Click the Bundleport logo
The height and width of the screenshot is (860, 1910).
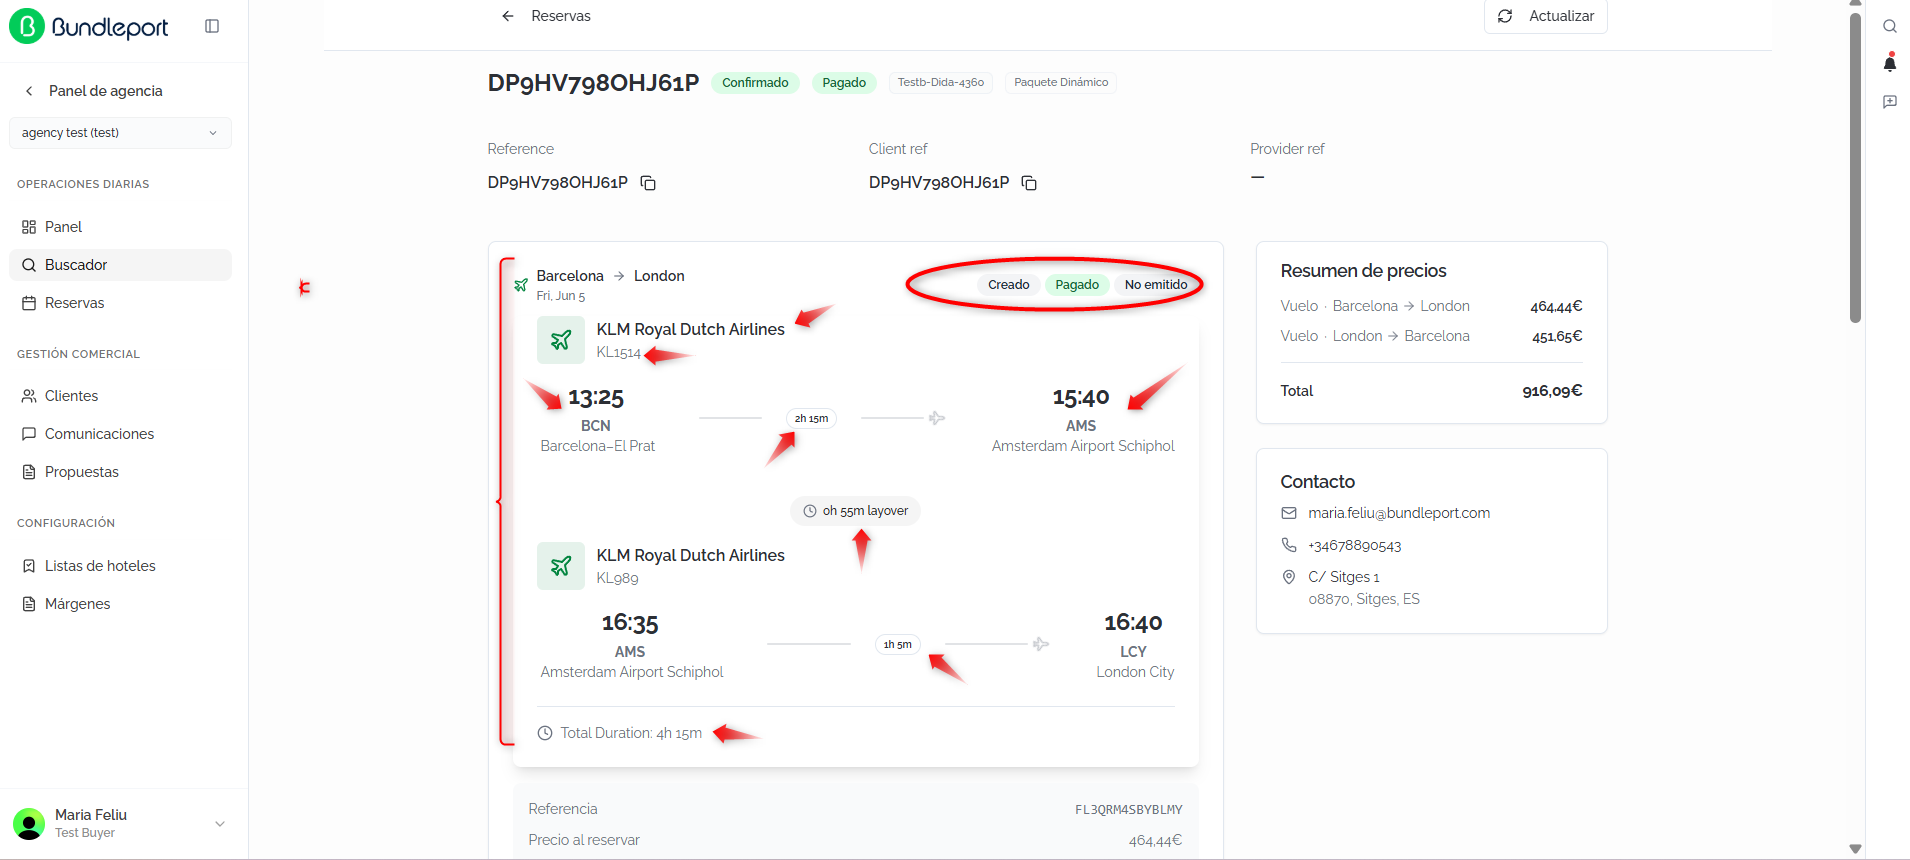click(x=89, y=26)
